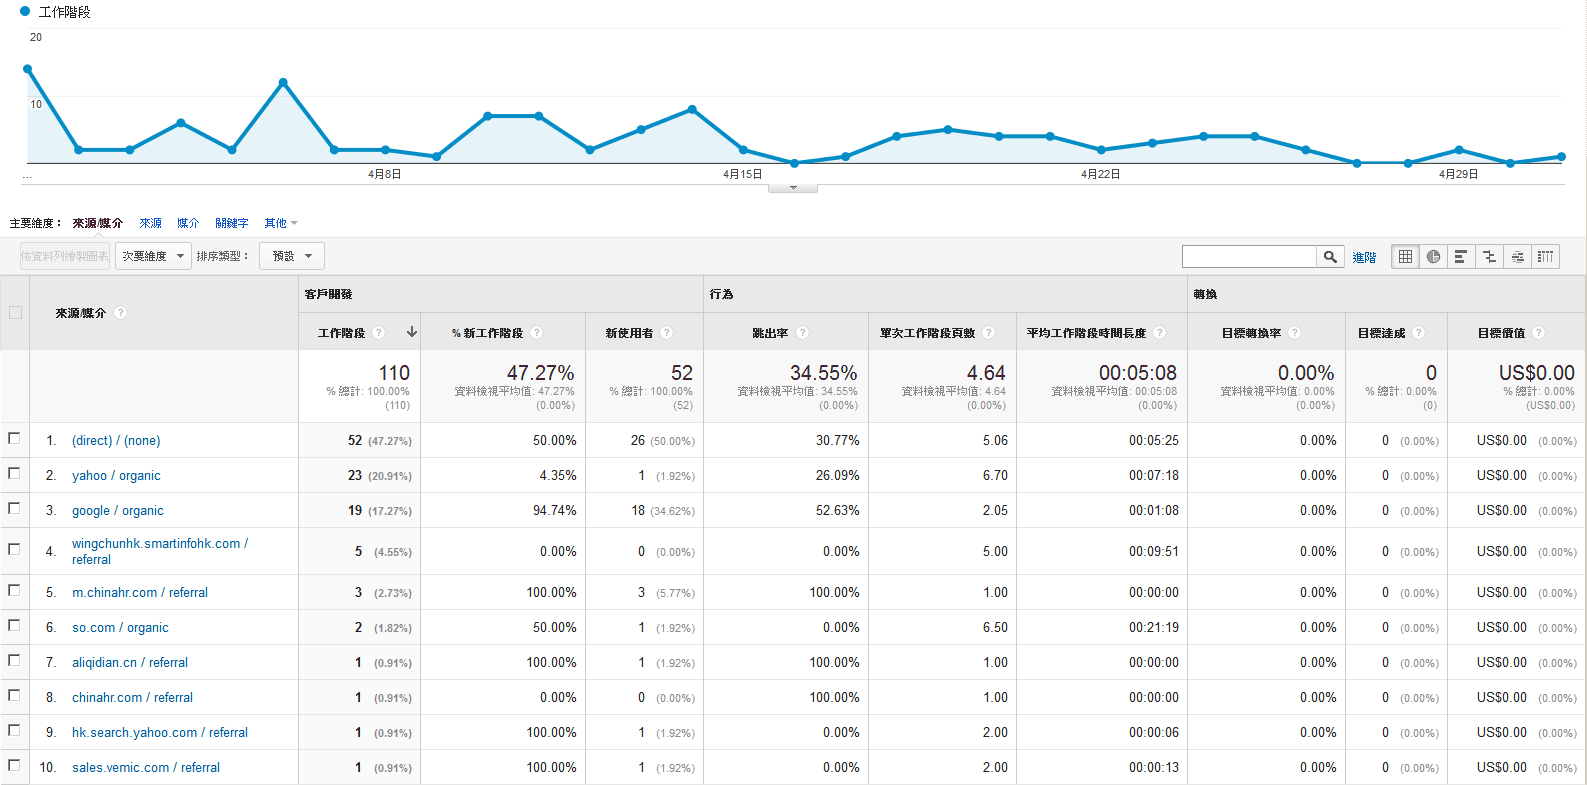Check the so.com / organic row checkbox
Image resolution: width=1587 pixels, height=785 pixels.
tap(14, 625)
